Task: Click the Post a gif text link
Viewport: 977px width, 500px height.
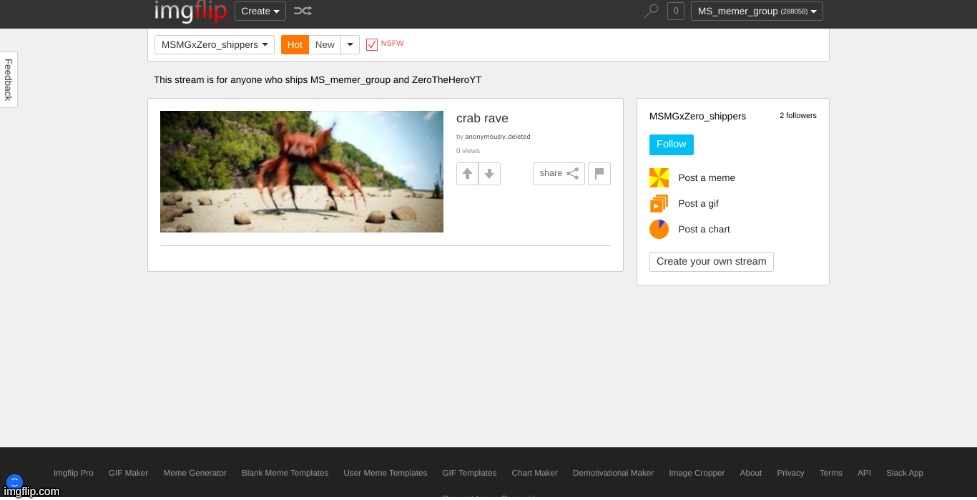Action: click(698, 204)
